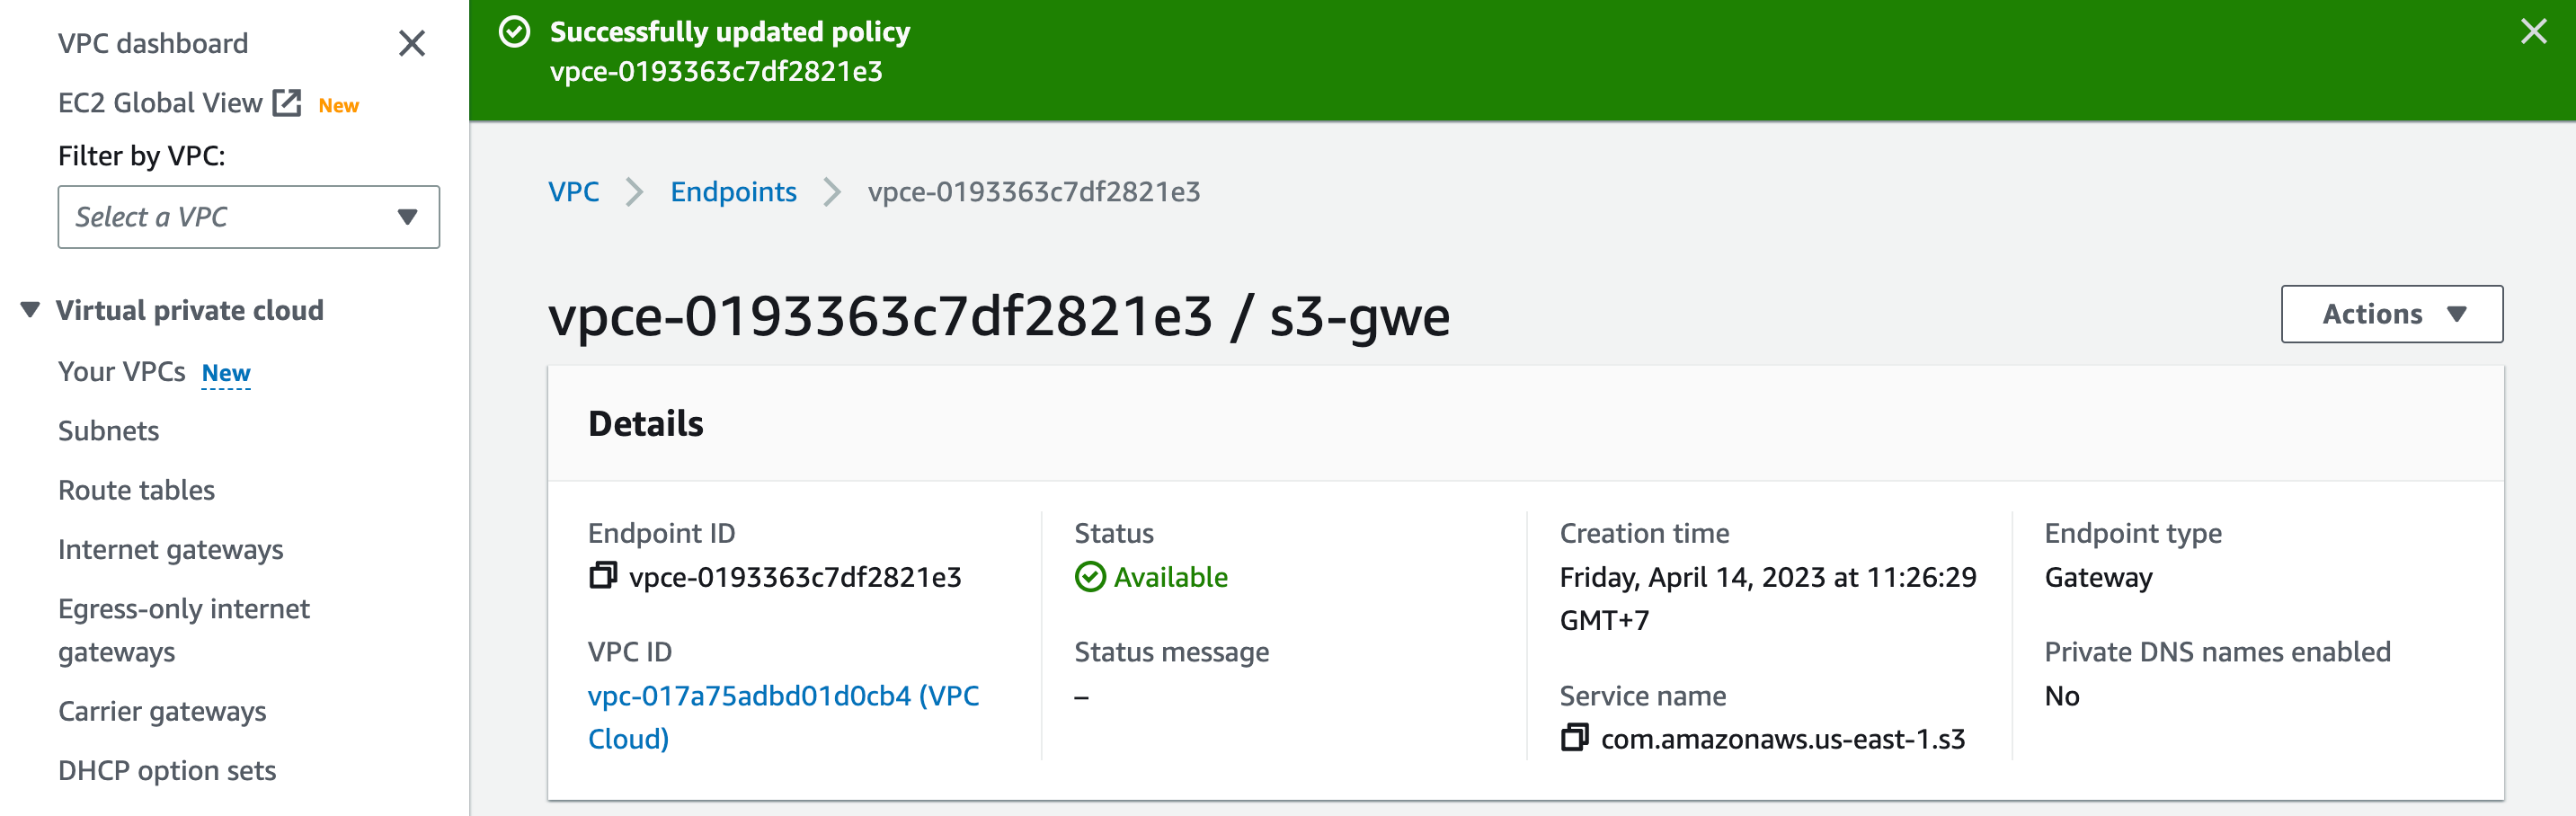The width and height of the screenshot is (2576, 816).
Task: Open Route tables in navigation
Action: [136, 490]
